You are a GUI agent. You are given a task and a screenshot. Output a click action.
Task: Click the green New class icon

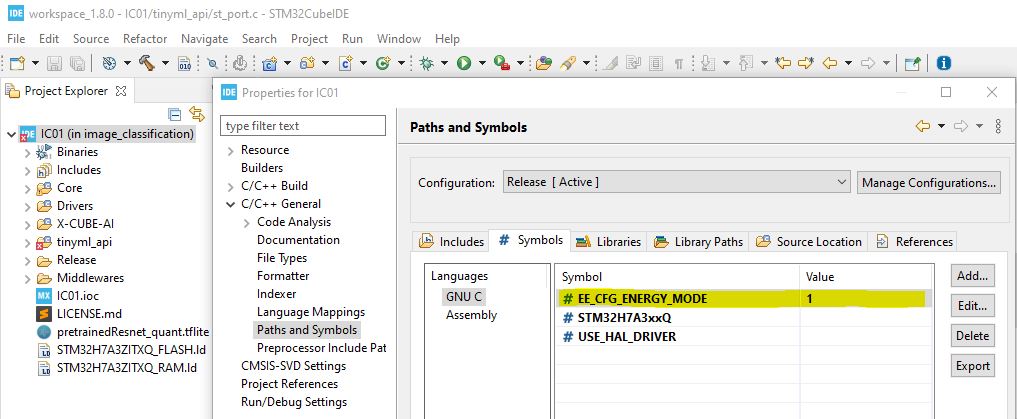(383, 63)
